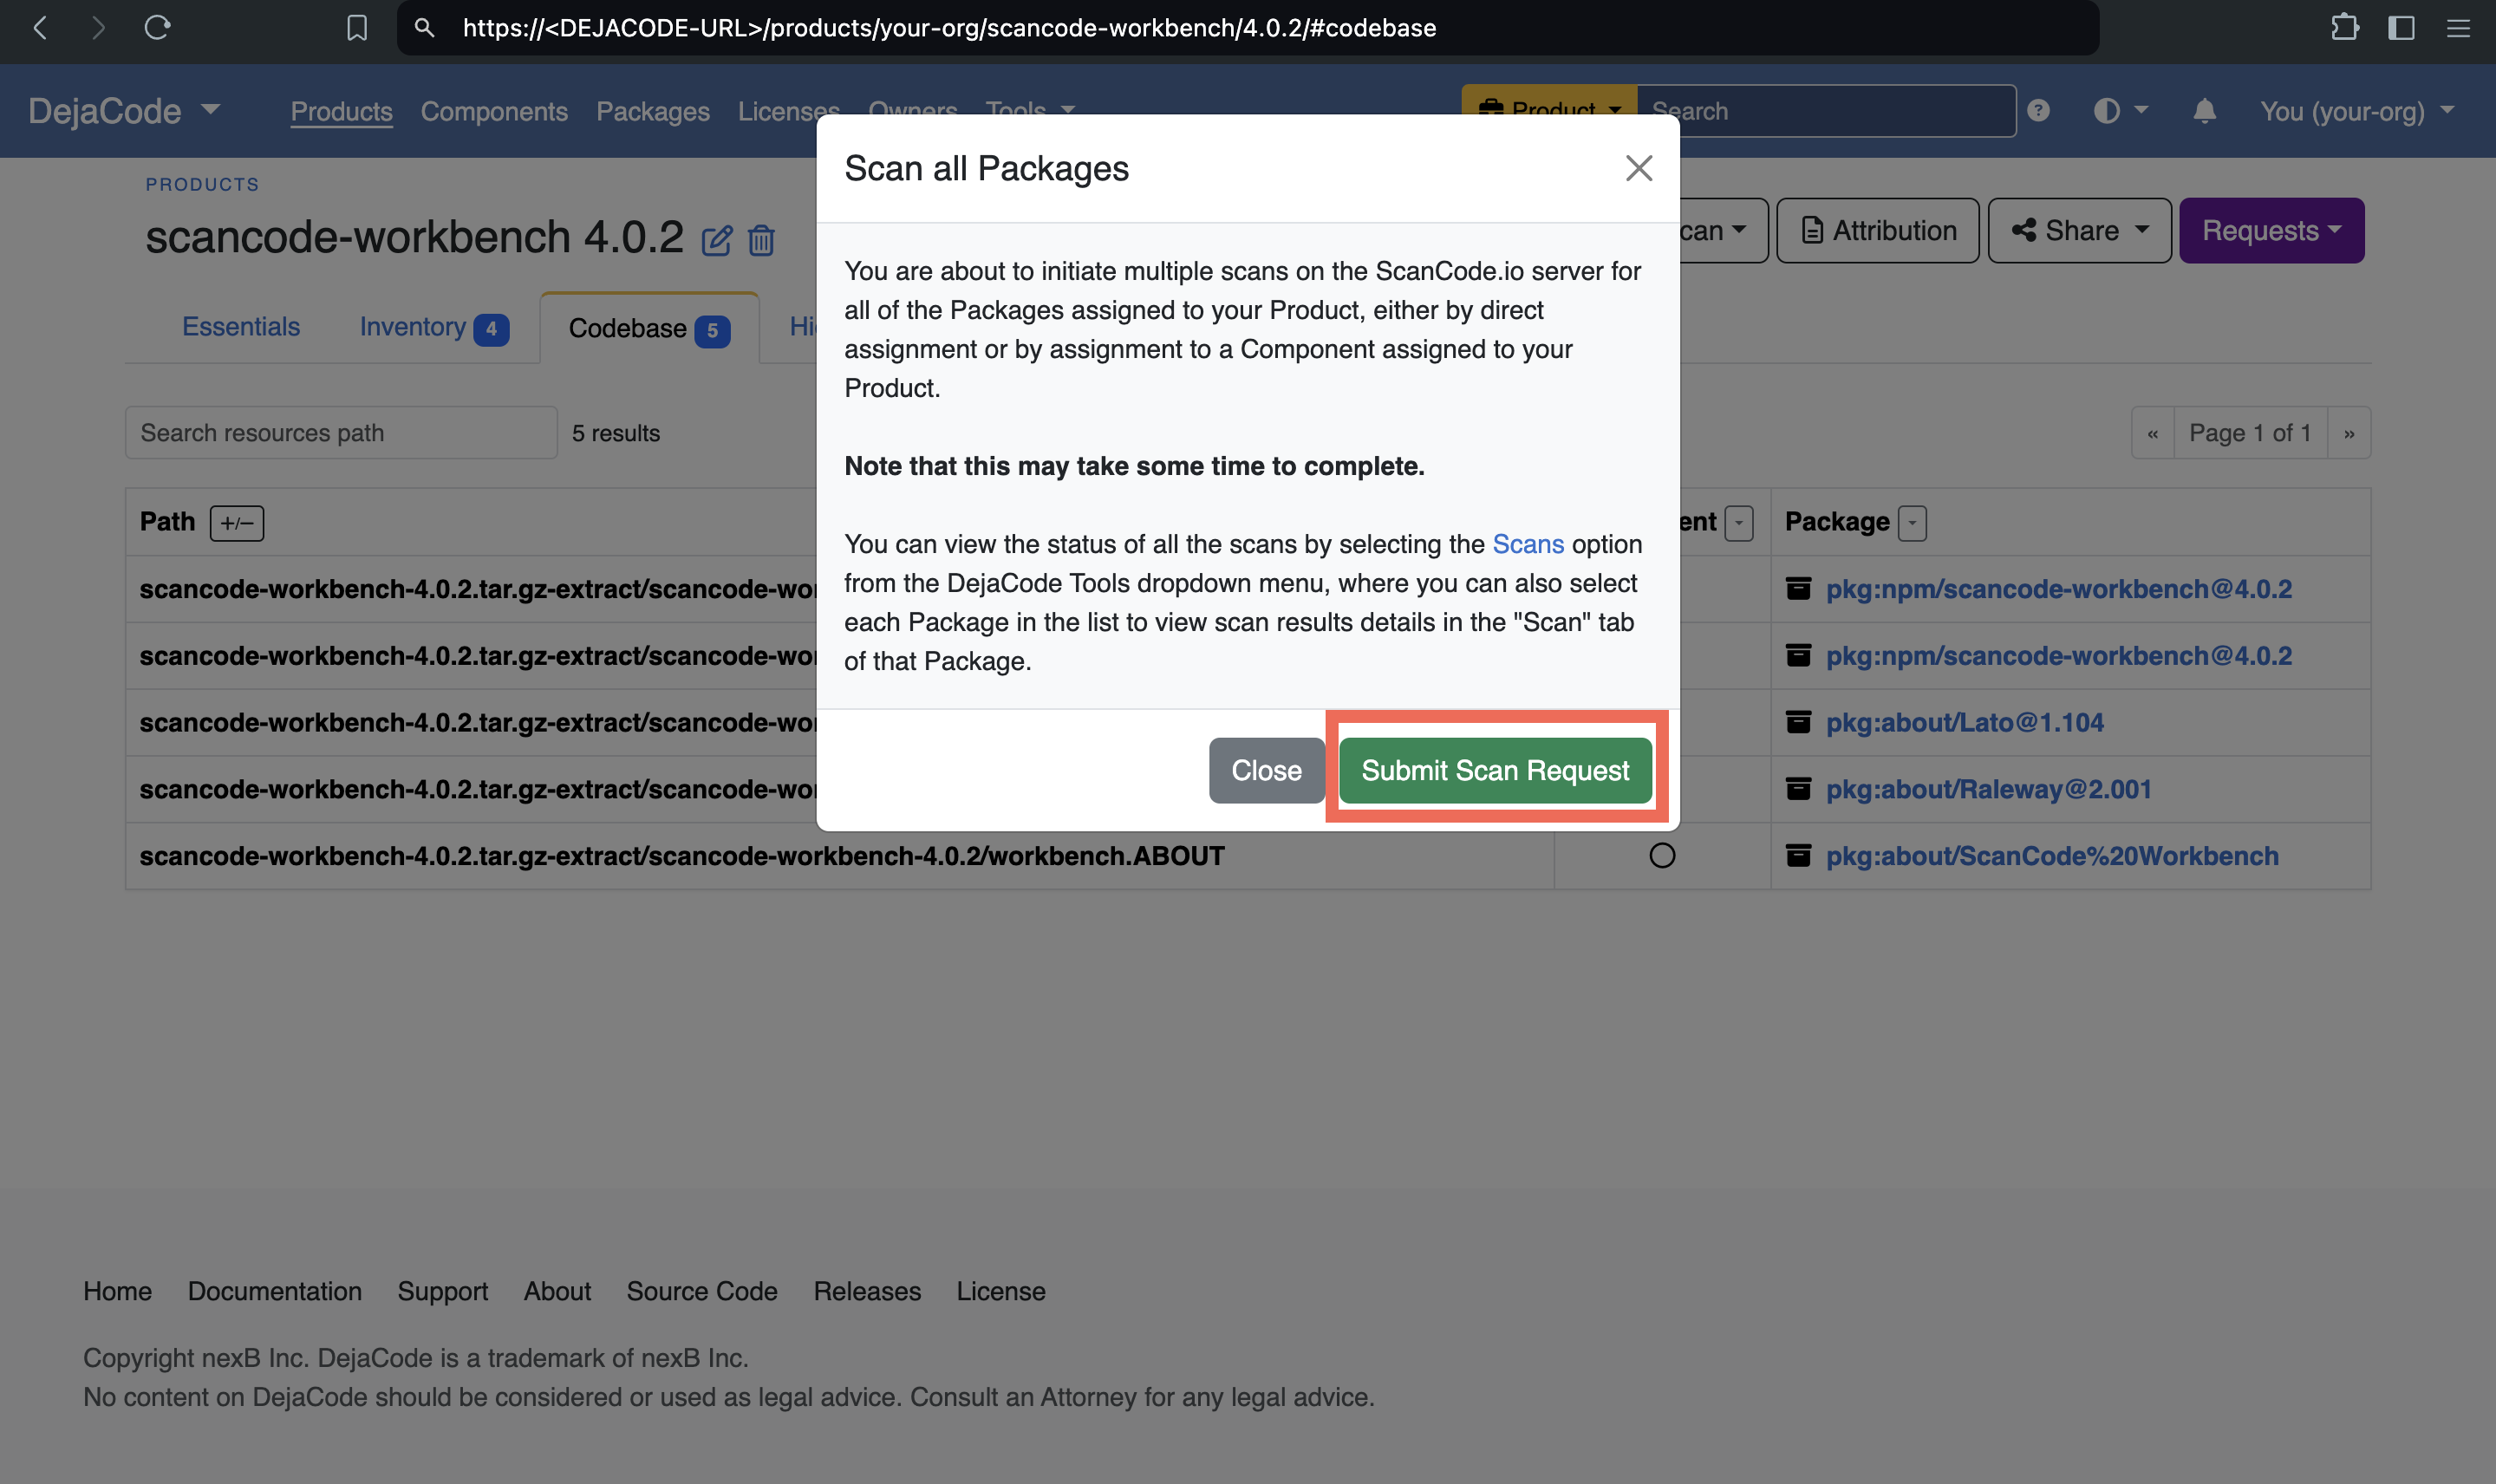Select the circle in the workbench.ABOUT row
This screenshot has height=1484, width=2496.
[1662, 856]
